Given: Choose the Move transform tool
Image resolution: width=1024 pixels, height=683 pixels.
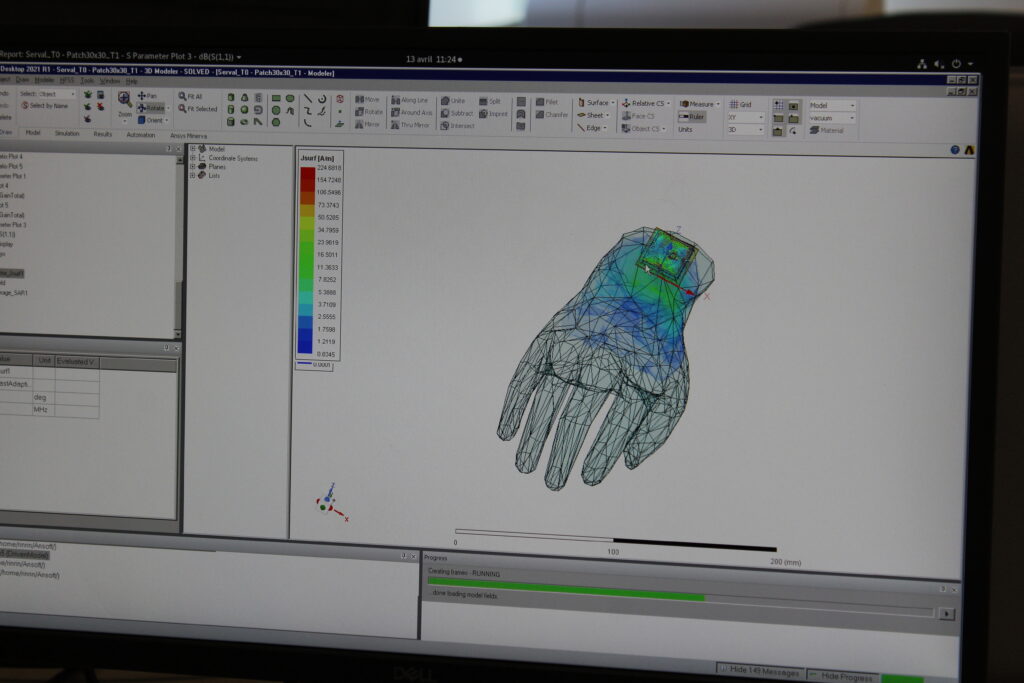Looking at the screenshot, I should pos(367,99).
